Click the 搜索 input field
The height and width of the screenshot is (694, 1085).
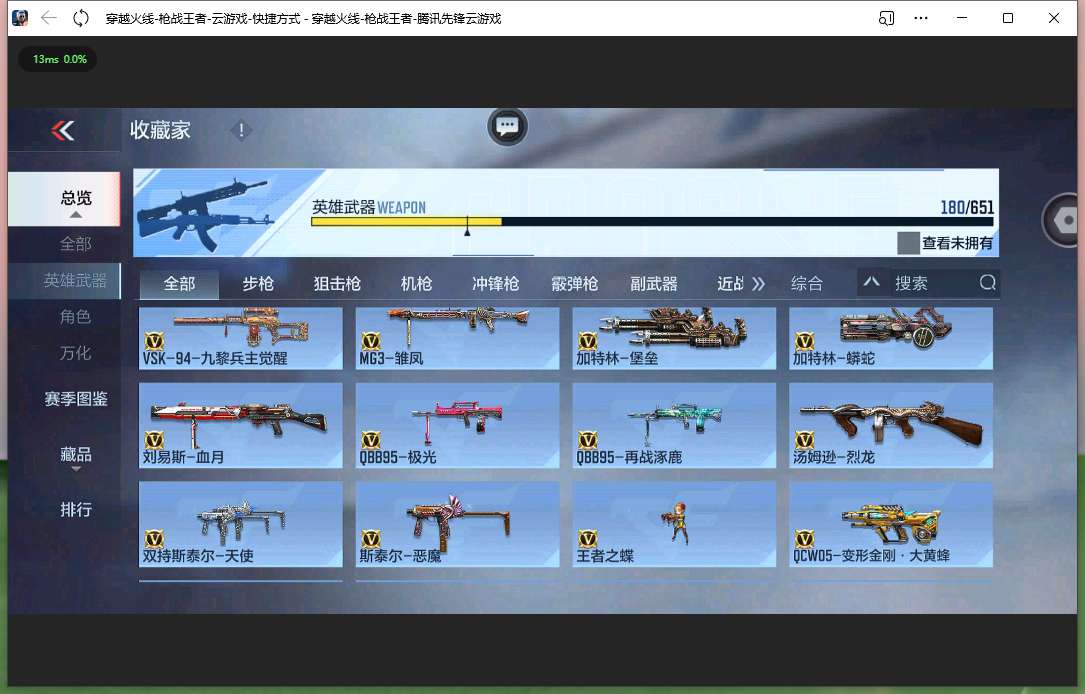(x=931, y=283)
